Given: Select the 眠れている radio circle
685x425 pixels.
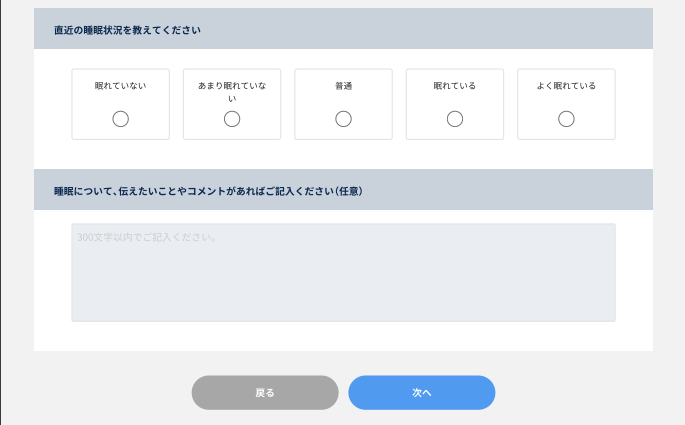Looking at the screenshot, I should coord(455,119).
